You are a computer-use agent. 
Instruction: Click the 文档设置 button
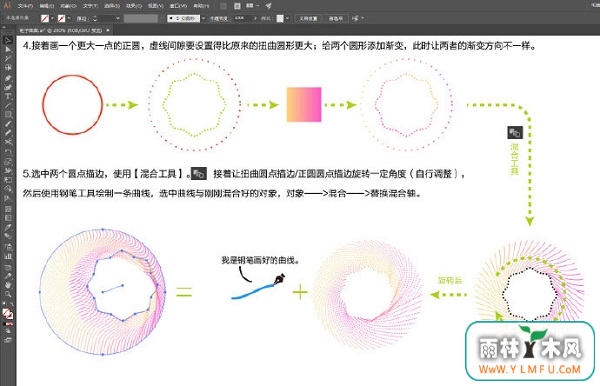pos(308,18)
